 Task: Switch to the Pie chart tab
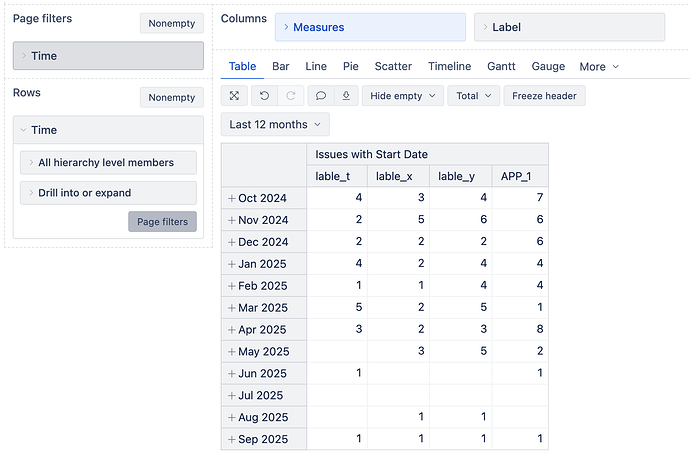coord(351,66)
